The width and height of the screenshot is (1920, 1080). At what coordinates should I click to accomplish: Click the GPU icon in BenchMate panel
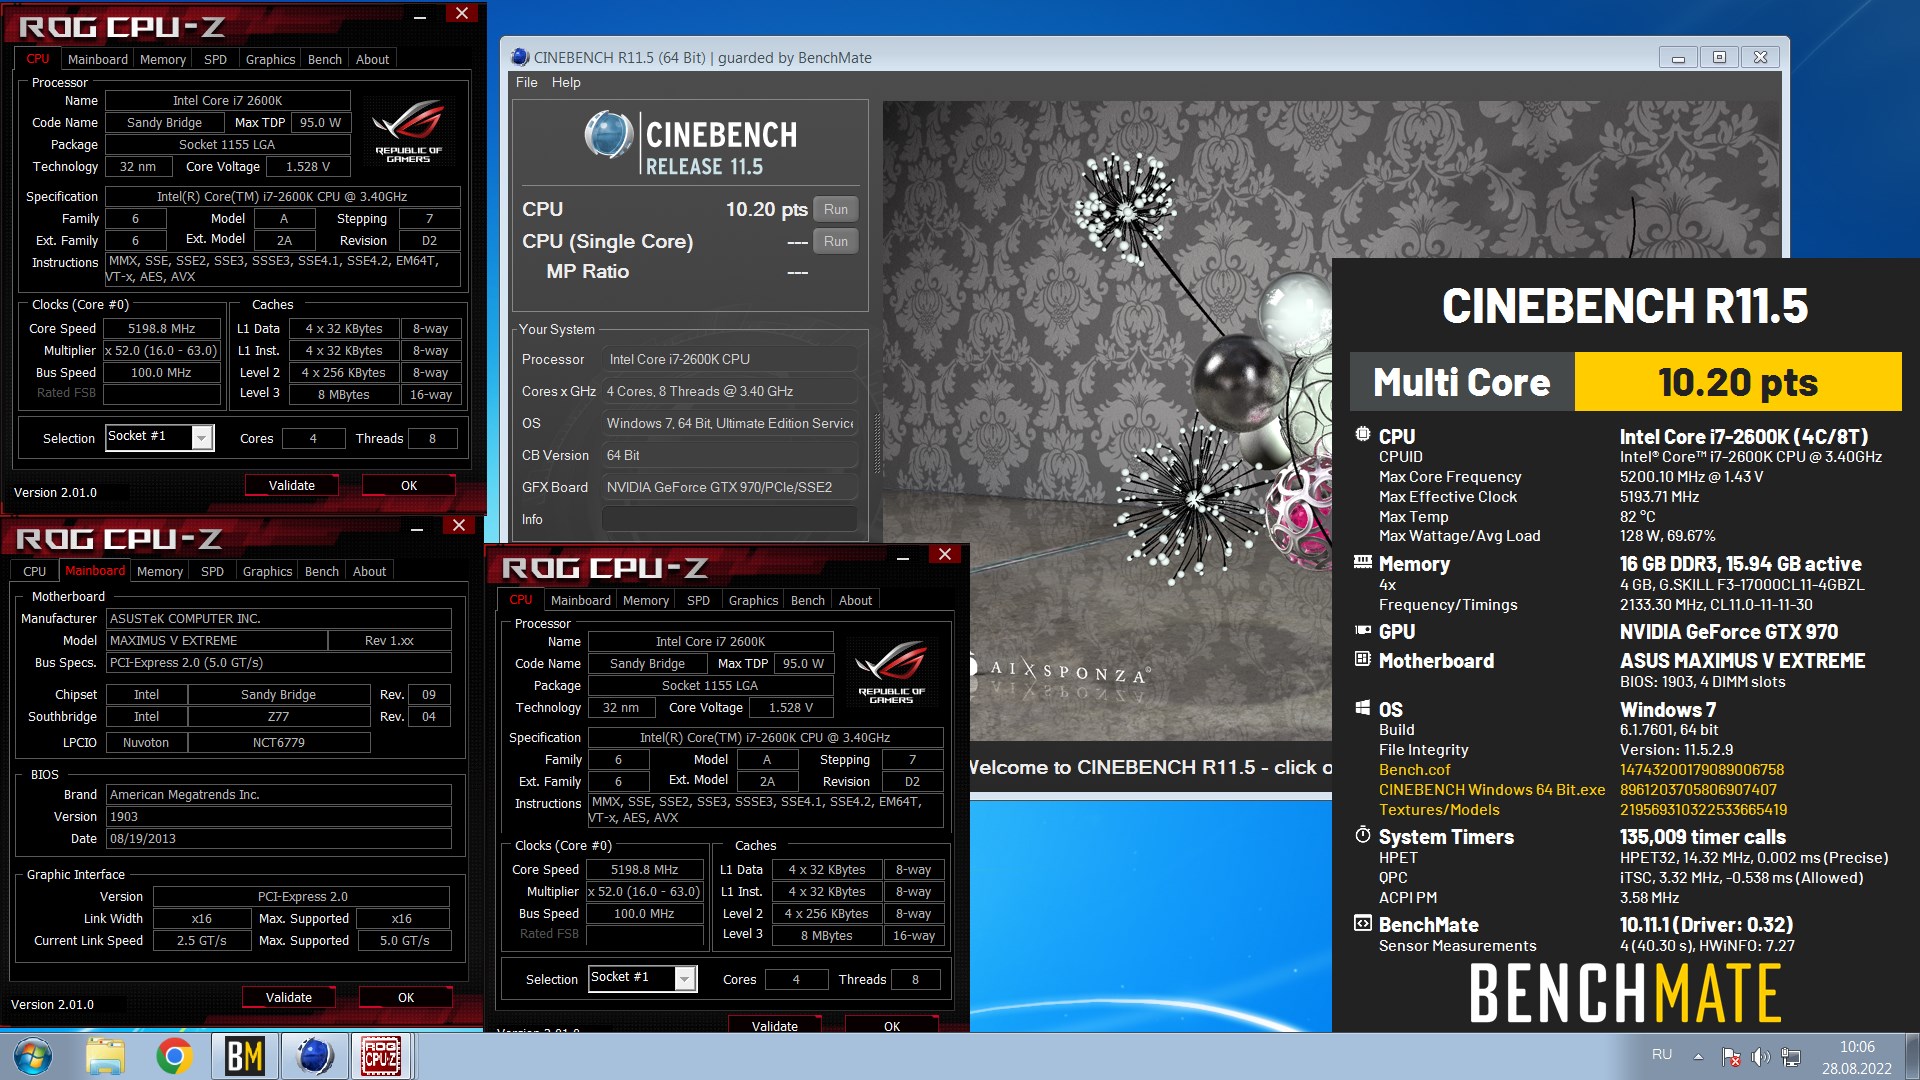tap(1362, 630)
